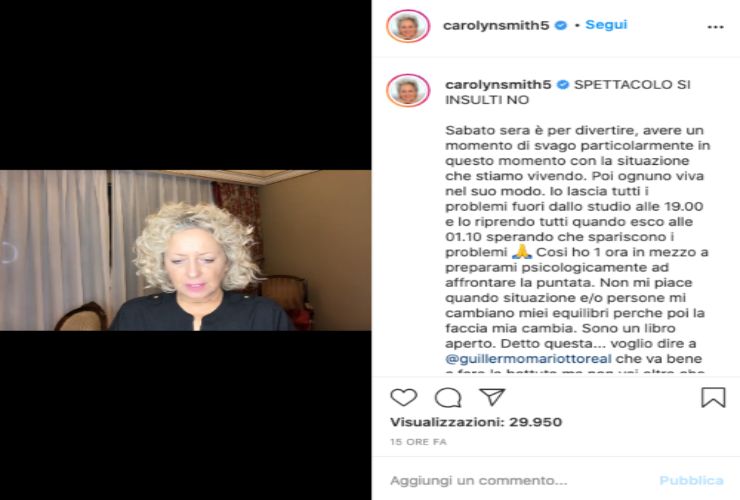Focus the Aggiungi un commento field
740x500 pixels.
pos(519,481)
